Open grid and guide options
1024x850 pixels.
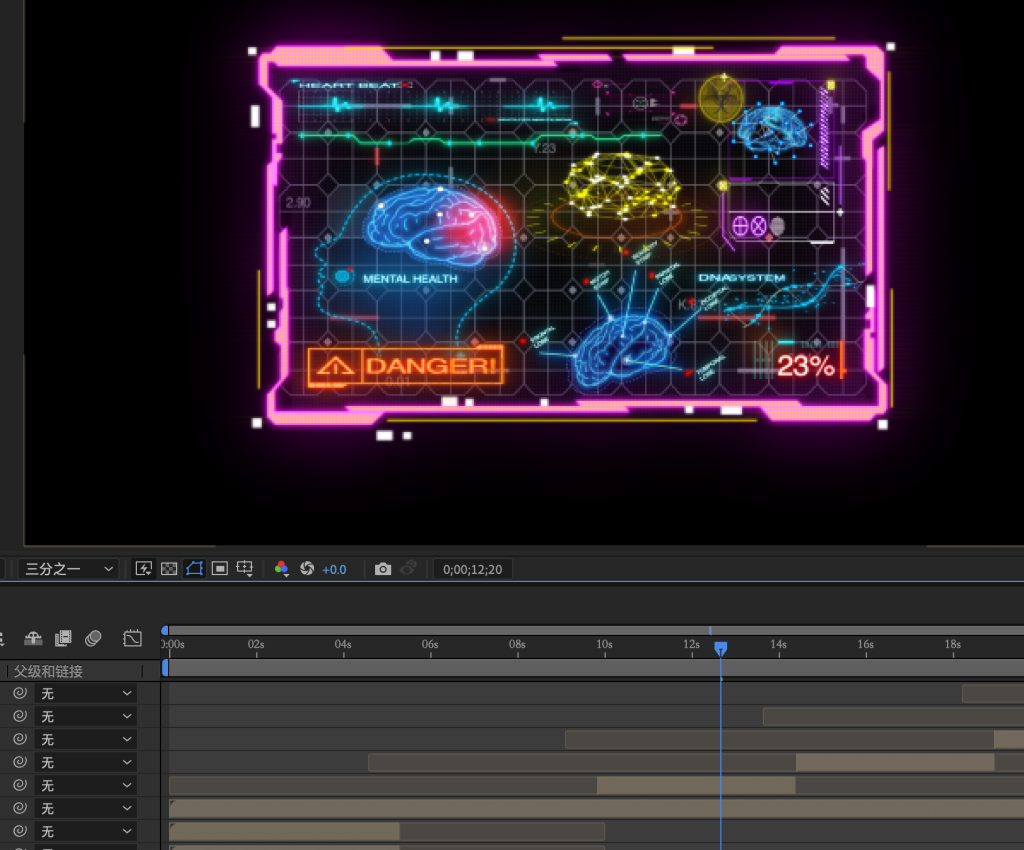pyautogui.click(x=245, y=569)
